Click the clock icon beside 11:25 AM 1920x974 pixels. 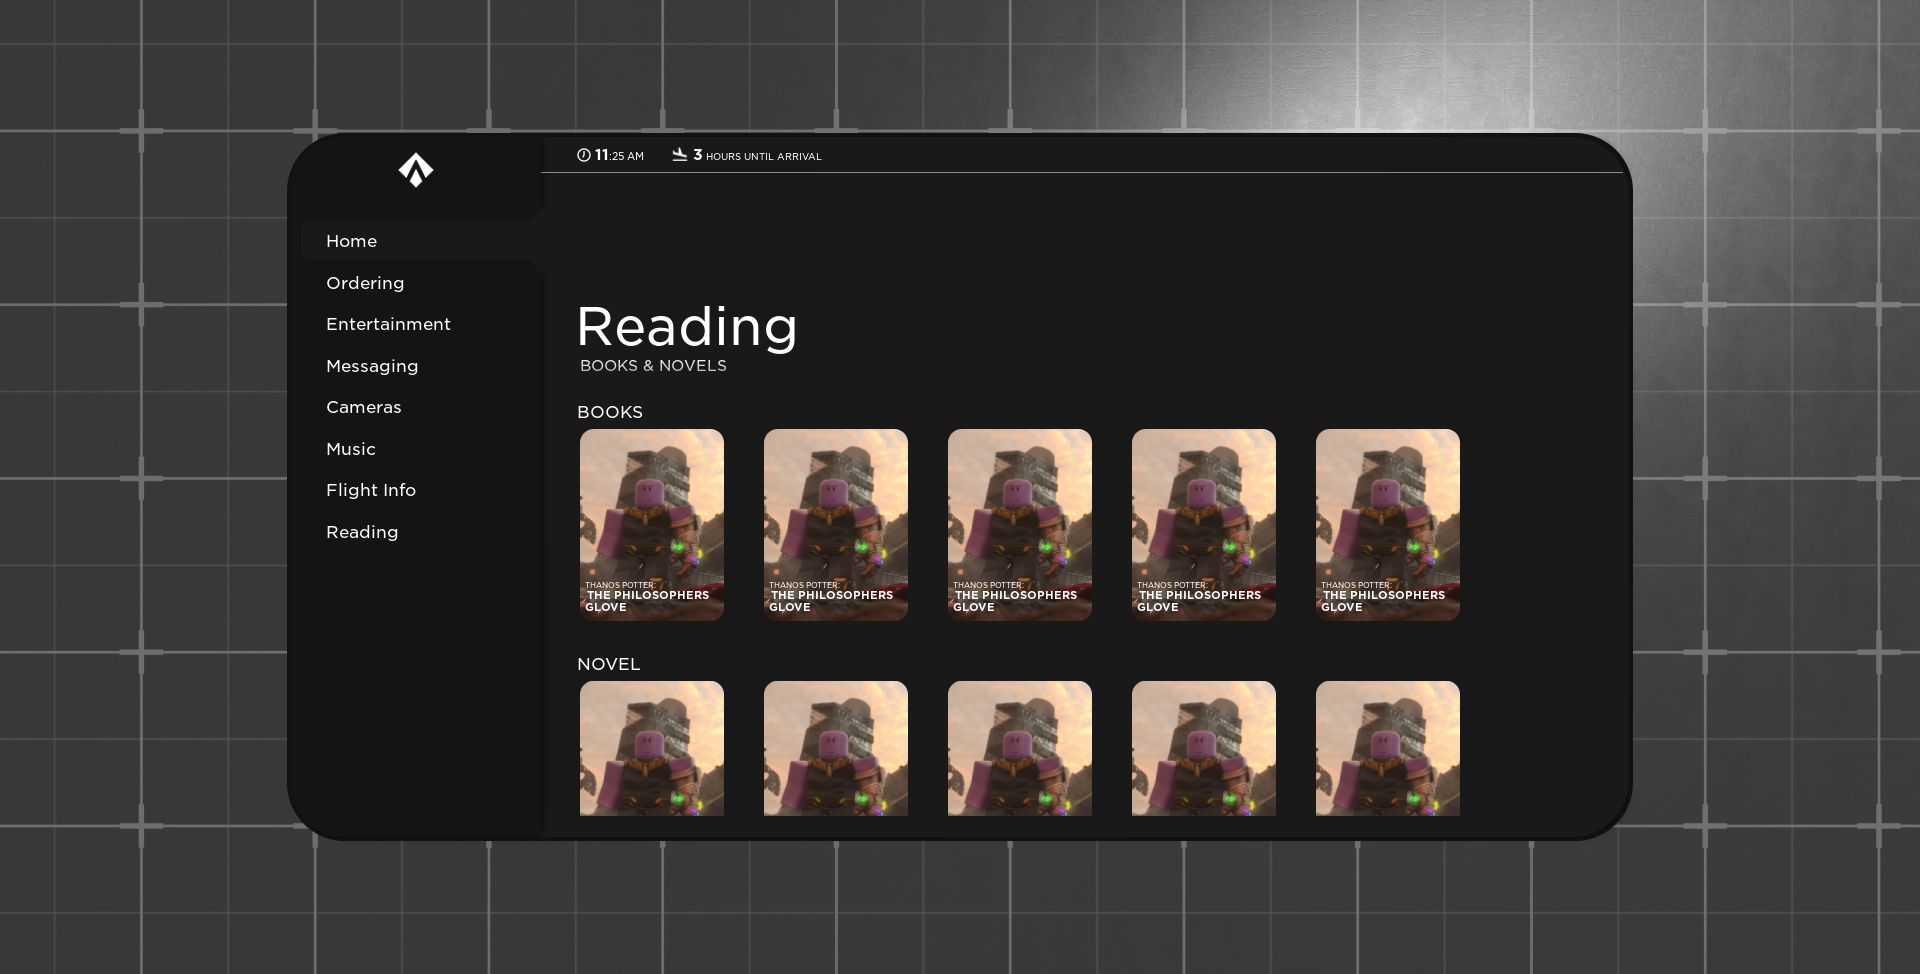[x=584, y=155]
